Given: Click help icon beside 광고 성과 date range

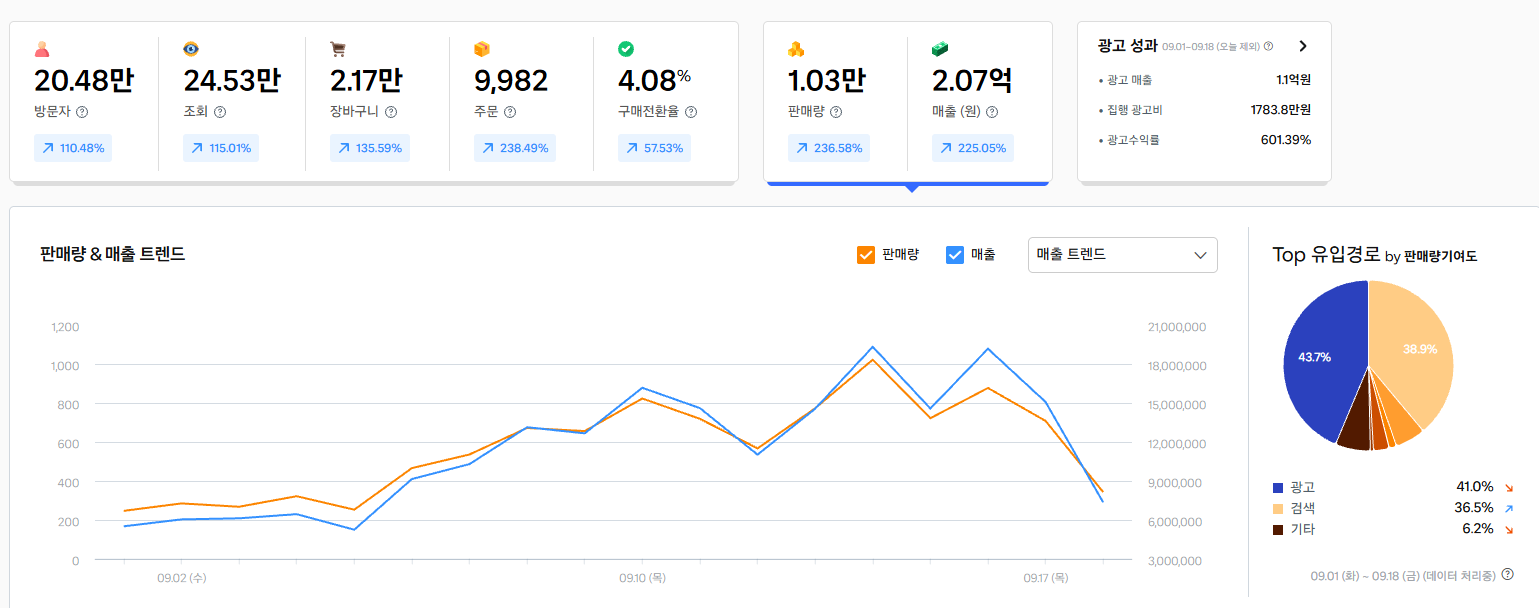Looking at the screenshot, I should (1269, 46).
